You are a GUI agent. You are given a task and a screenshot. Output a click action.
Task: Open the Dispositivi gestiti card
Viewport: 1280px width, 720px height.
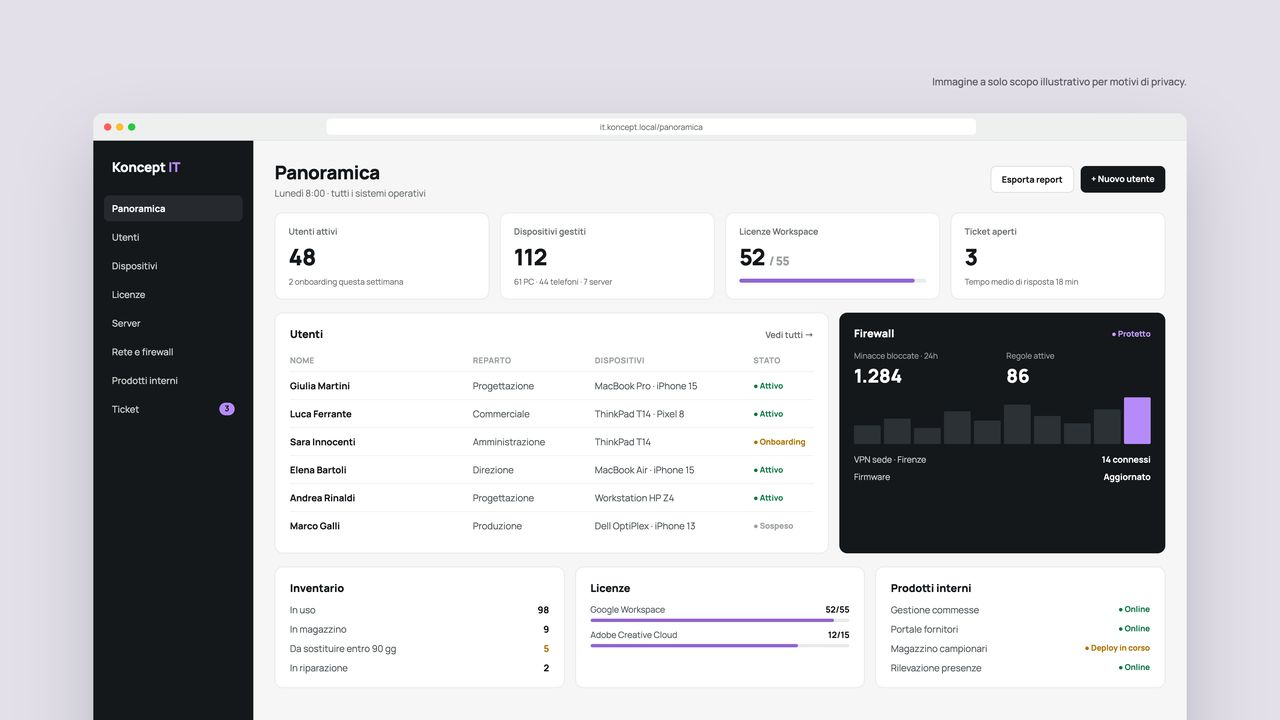coord(607,256)
